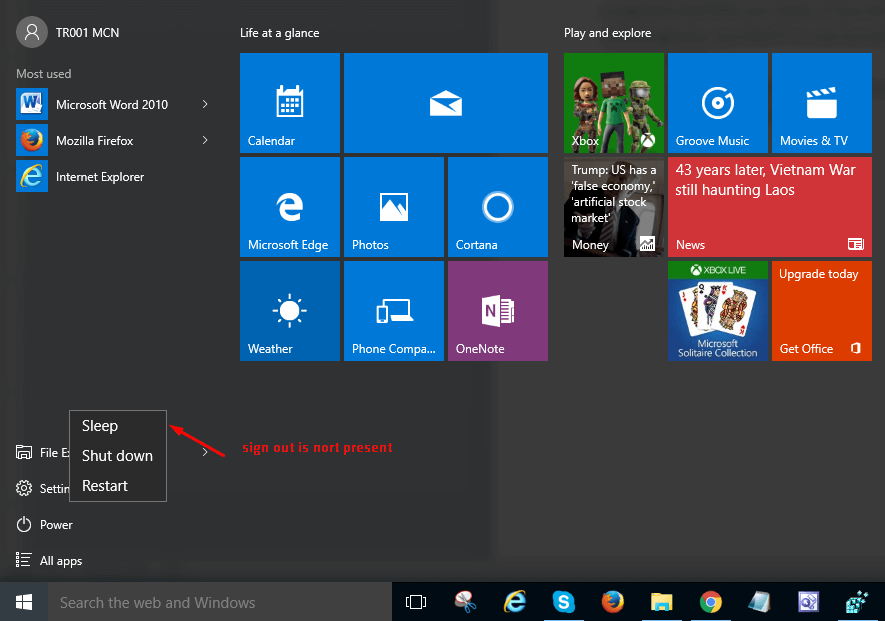Launch Microsoft Edge tile
Viewport: 885px width, 621px height.
(x=290, y=207)
